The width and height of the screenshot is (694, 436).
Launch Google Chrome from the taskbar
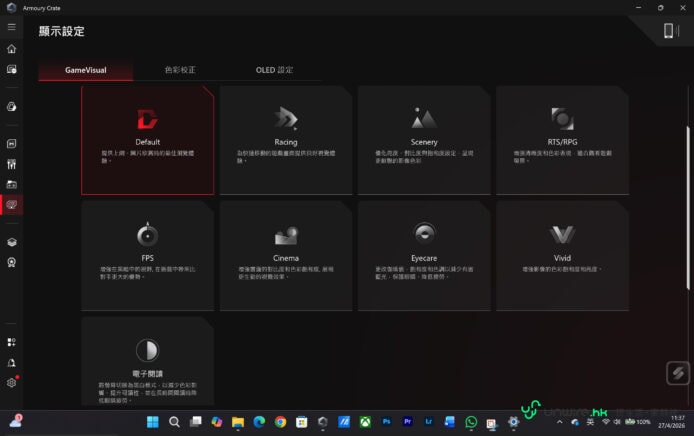280,422
